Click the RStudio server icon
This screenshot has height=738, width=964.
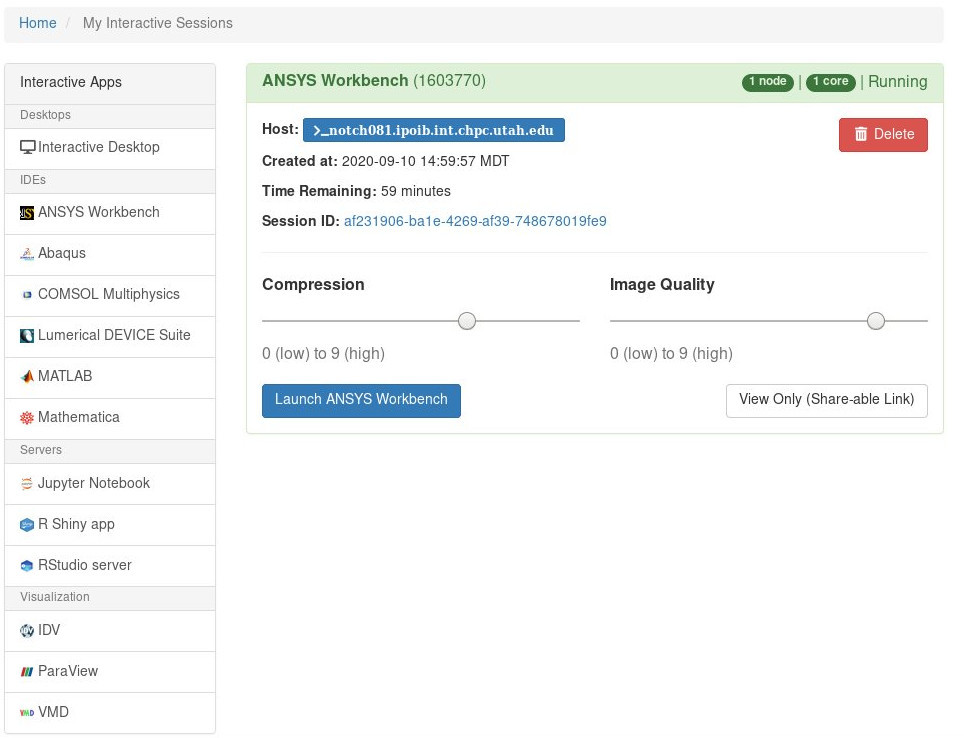click(27, 566)
